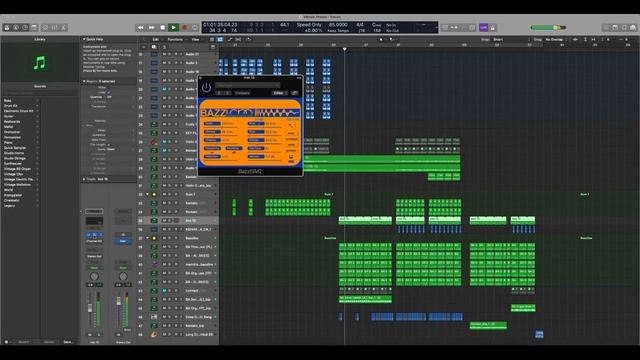
Task: Click the Revert button in Library
Action: [x=24, y=342]
